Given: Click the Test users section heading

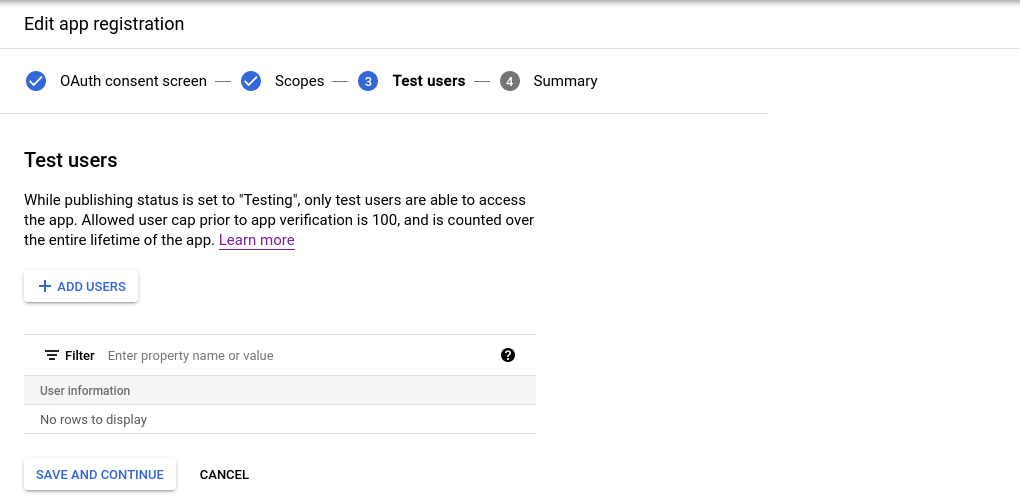Looking at the screenshot, I should click(71, 160).
